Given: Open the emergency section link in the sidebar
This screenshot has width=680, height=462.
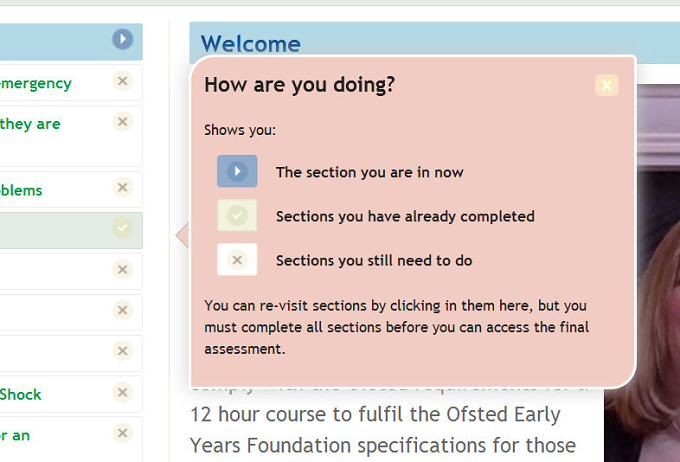Looking at the screenshot, I should (36, 83).
